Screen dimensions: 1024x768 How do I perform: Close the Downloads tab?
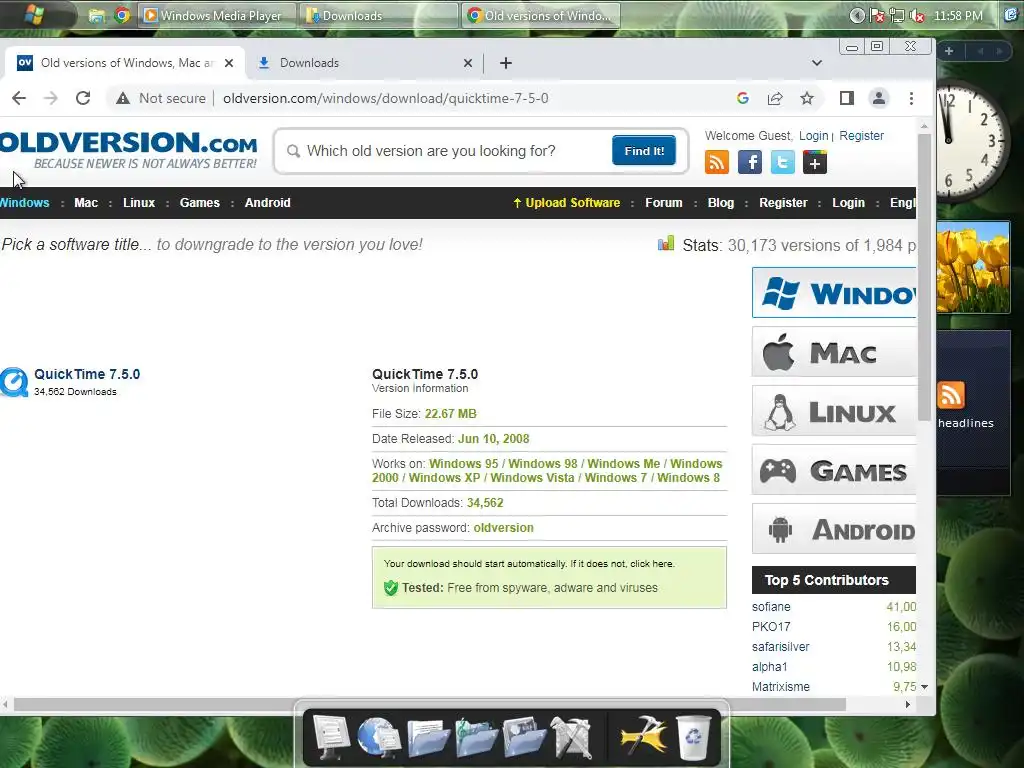[468, 63]
